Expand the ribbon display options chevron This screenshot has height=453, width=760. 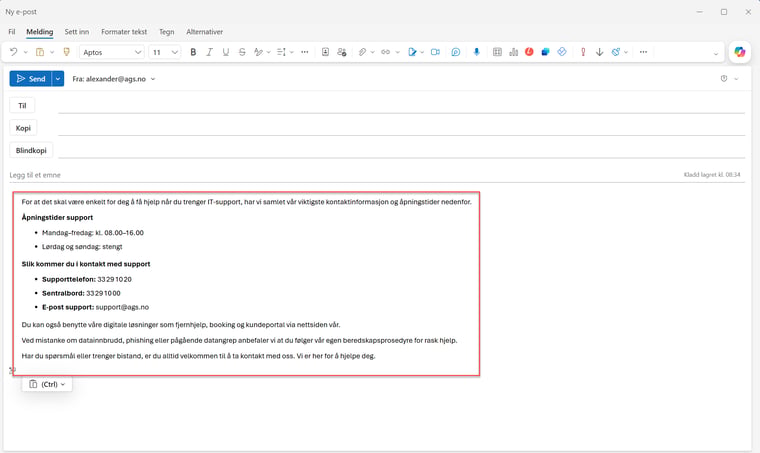pyautogui.click(x=716, y=54)
